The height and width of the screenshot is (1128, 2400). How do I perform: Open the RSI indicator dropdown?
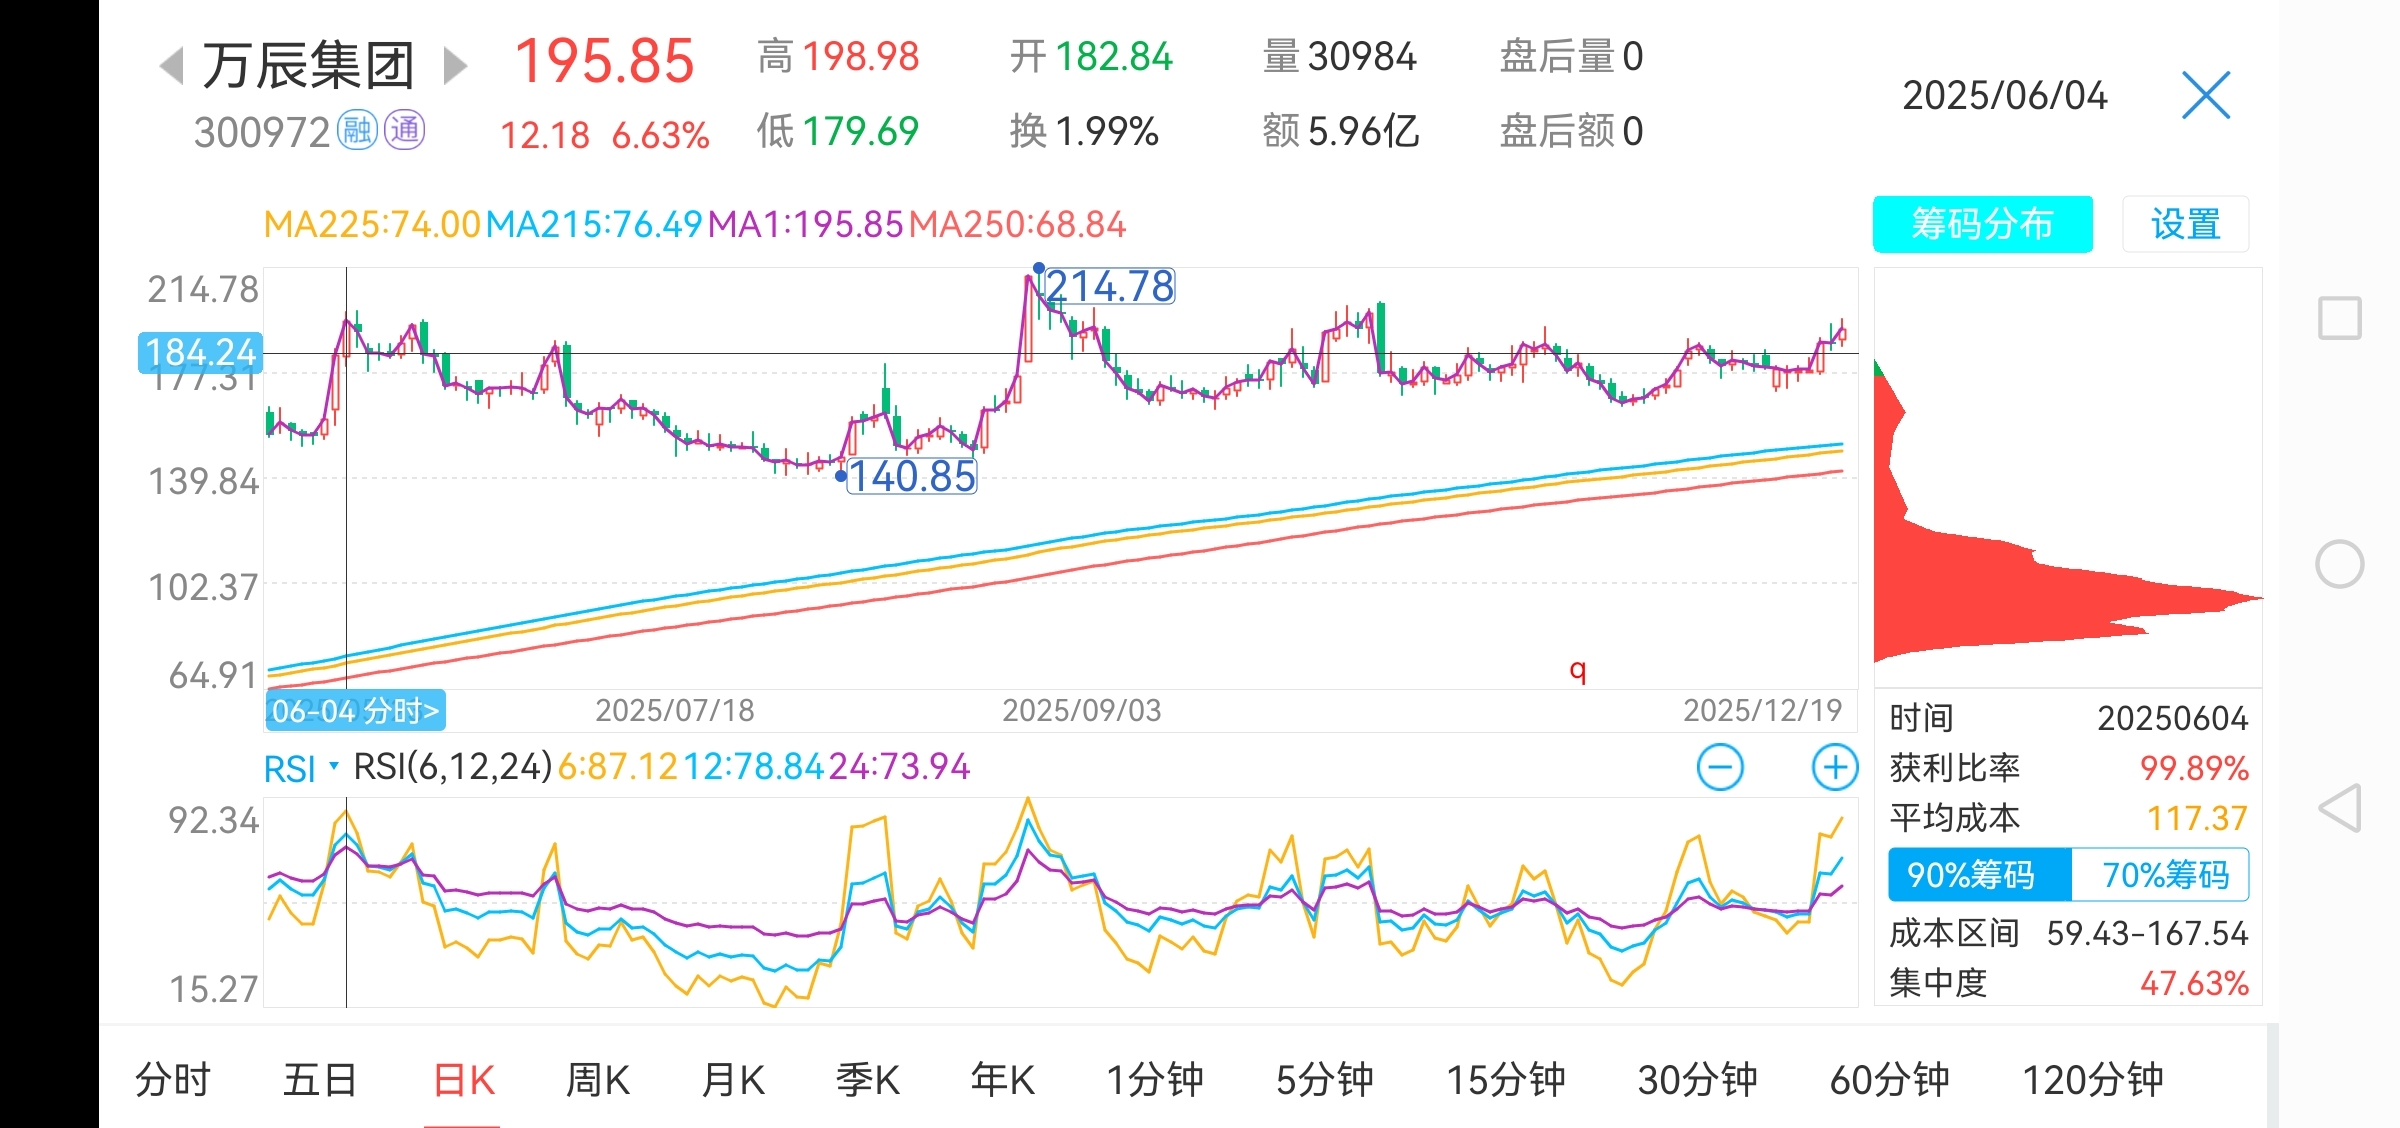[300, 768]
